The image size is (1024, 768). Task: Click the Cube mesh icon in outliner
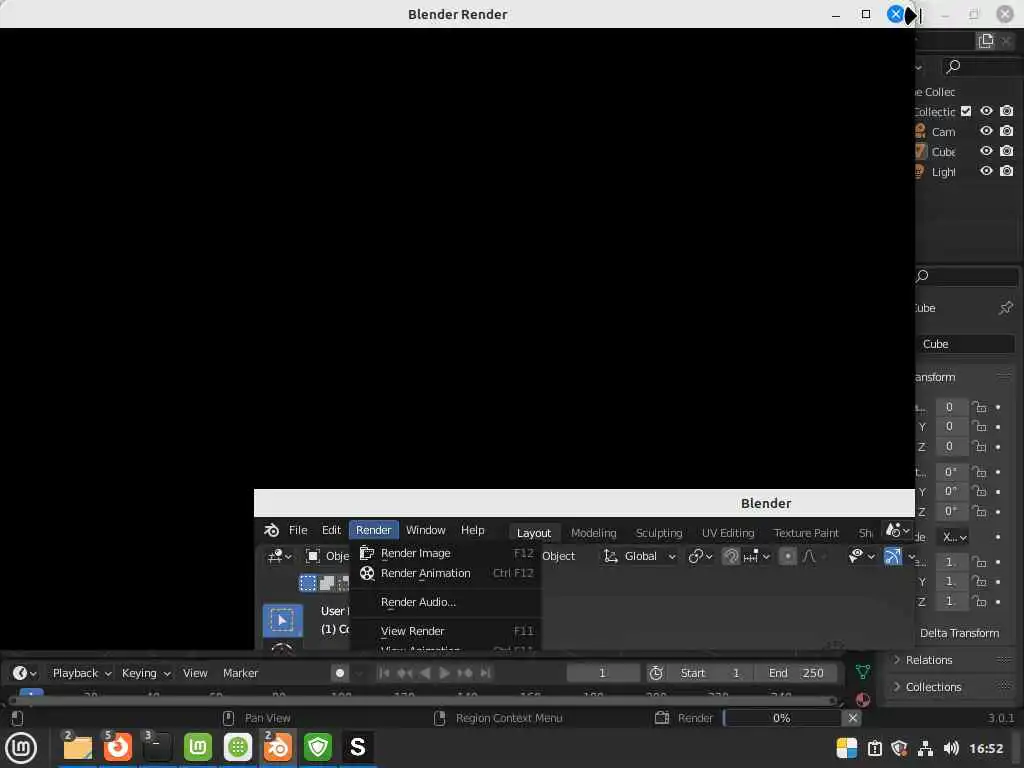pyautogui.click(x=920, y=152)
